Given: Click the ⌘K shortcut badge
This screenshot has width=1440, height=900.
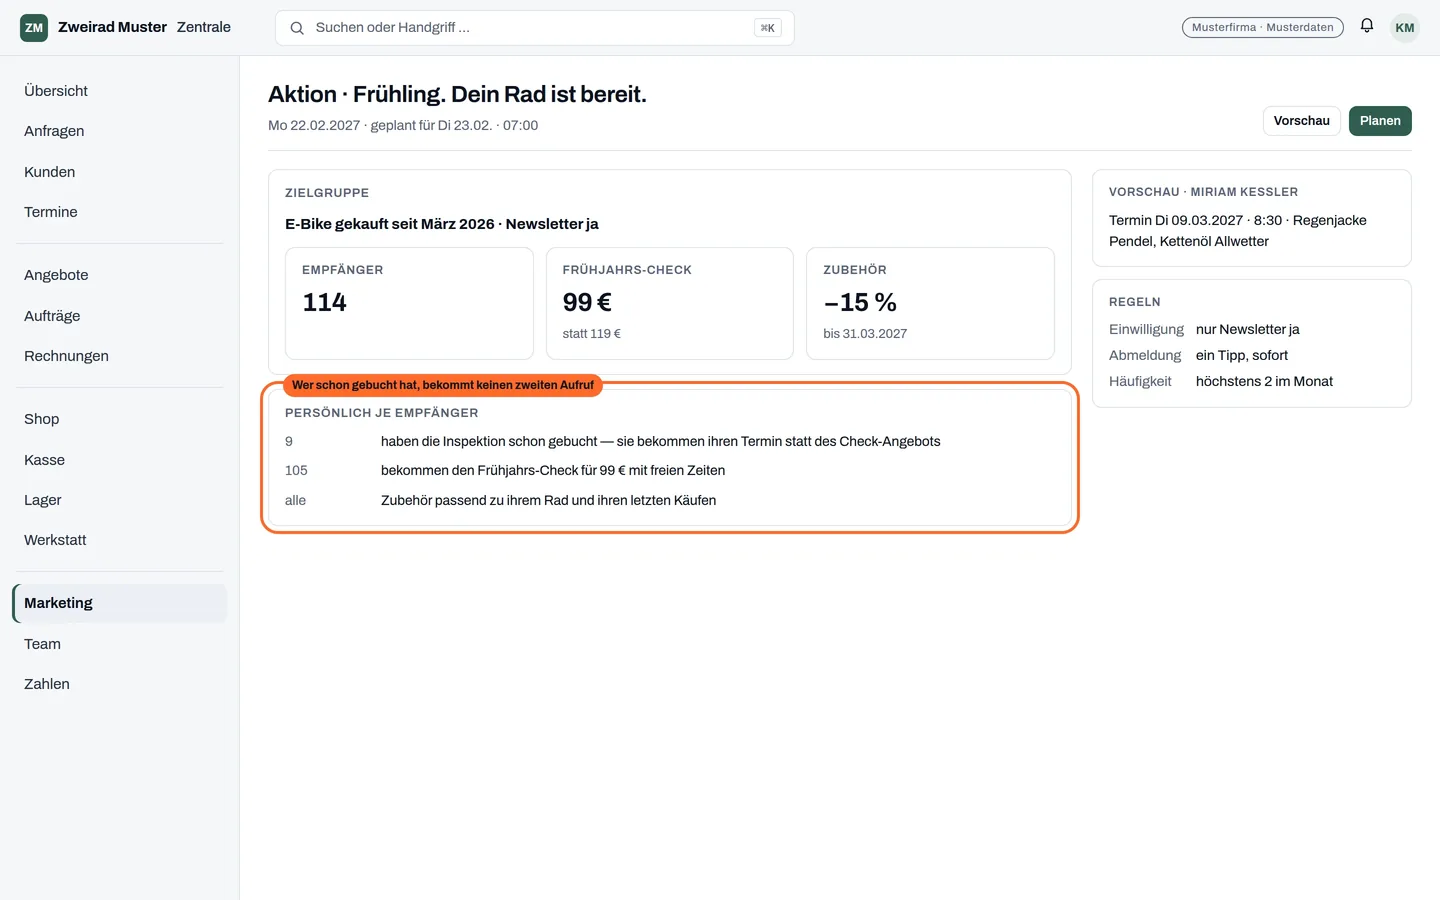Looking at the screenshot, I should click(x=768, y=28).
